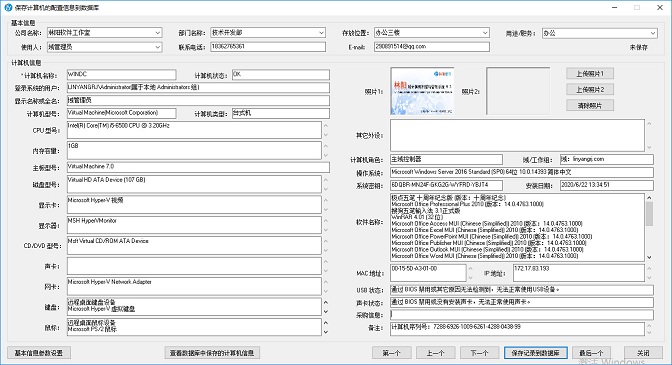Click the upload photo 1 button
The height and width of the screenshot is (365, 672).
pos(590,74)
